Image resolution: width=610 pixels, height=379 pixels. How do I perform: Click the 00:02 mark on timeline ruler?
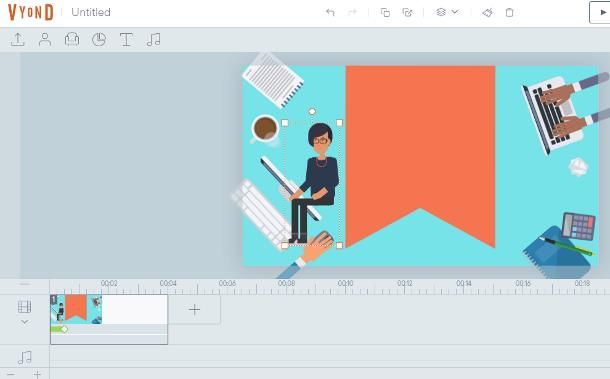pyautogui.click(x=109, y=283)
